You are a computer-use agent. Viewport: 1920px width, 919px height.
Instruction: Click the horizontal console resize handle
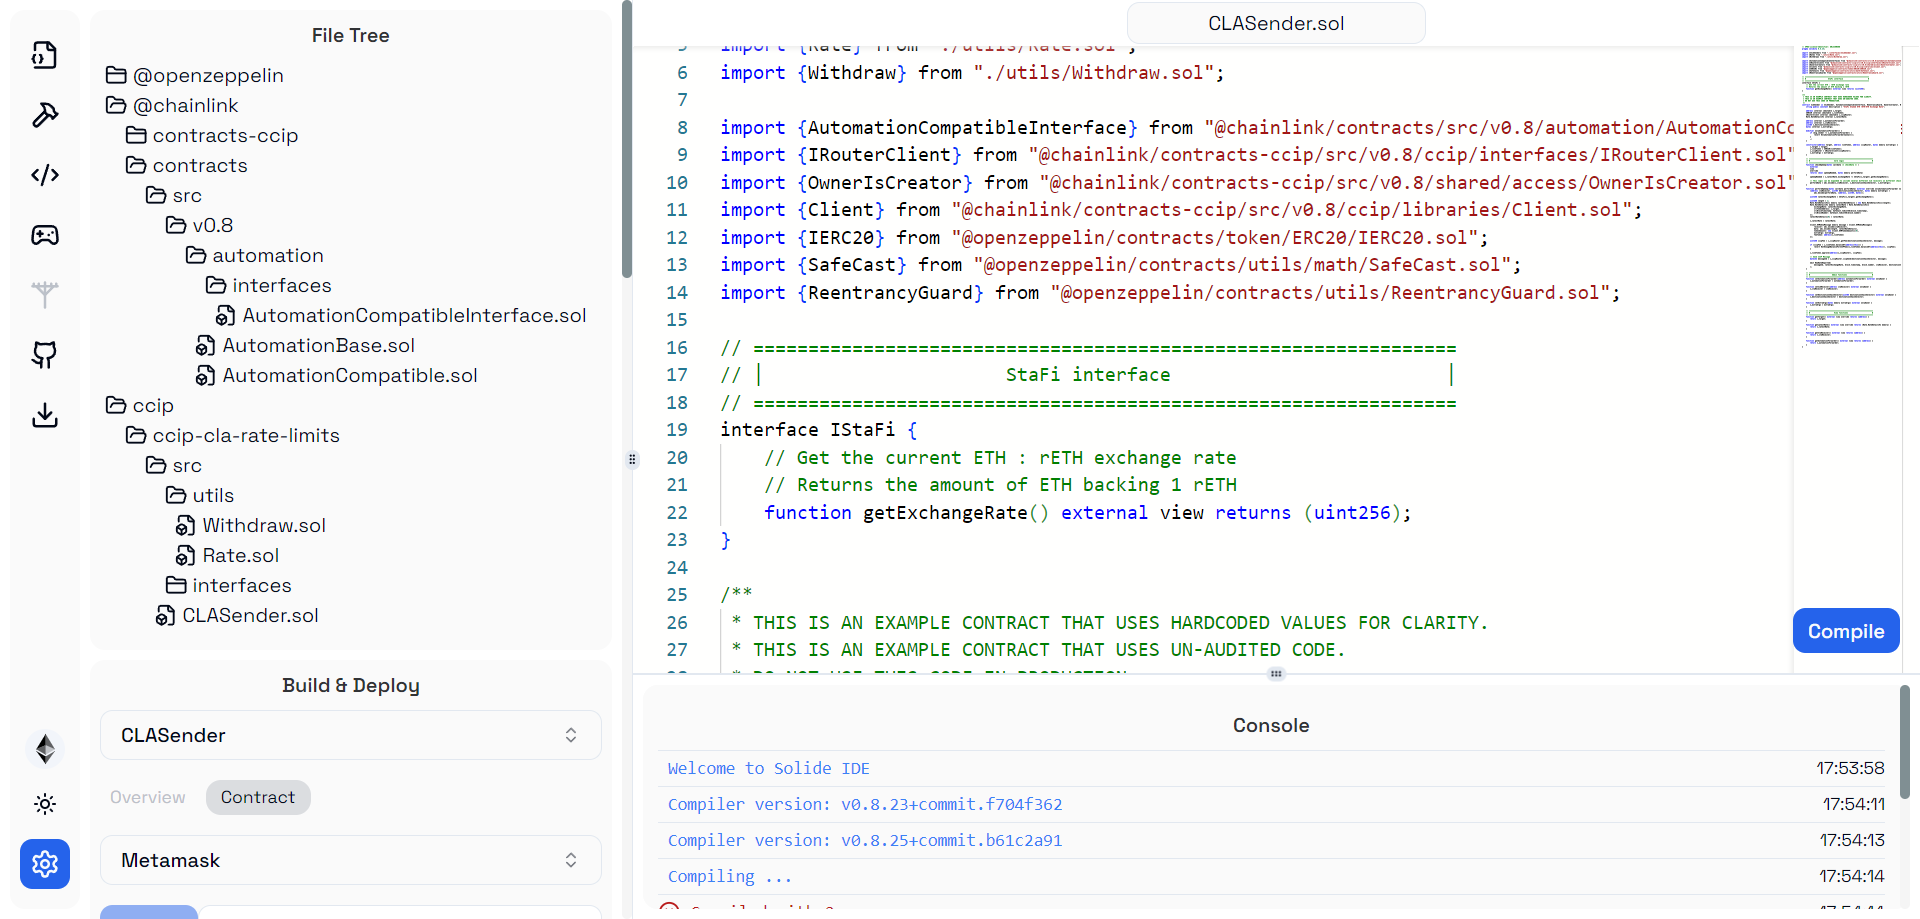tap(1276, 674)
